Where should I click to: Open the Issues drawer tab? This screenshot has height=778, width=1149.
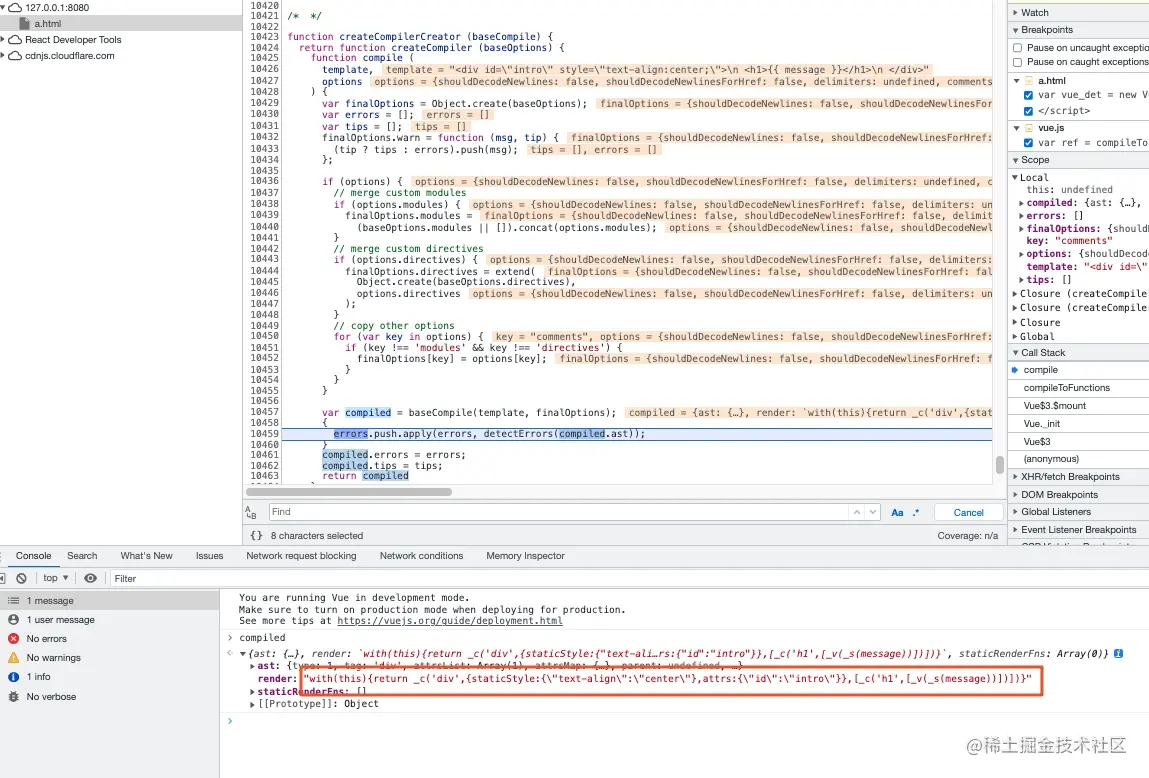(x=210, y=556)
